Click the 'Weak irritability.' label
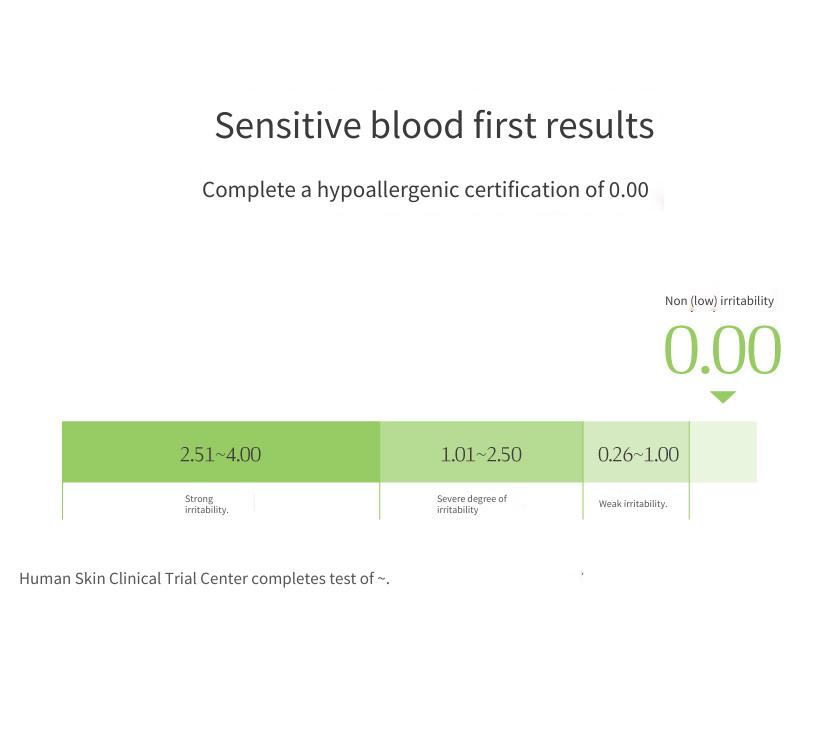 click(x=633, y=503)
